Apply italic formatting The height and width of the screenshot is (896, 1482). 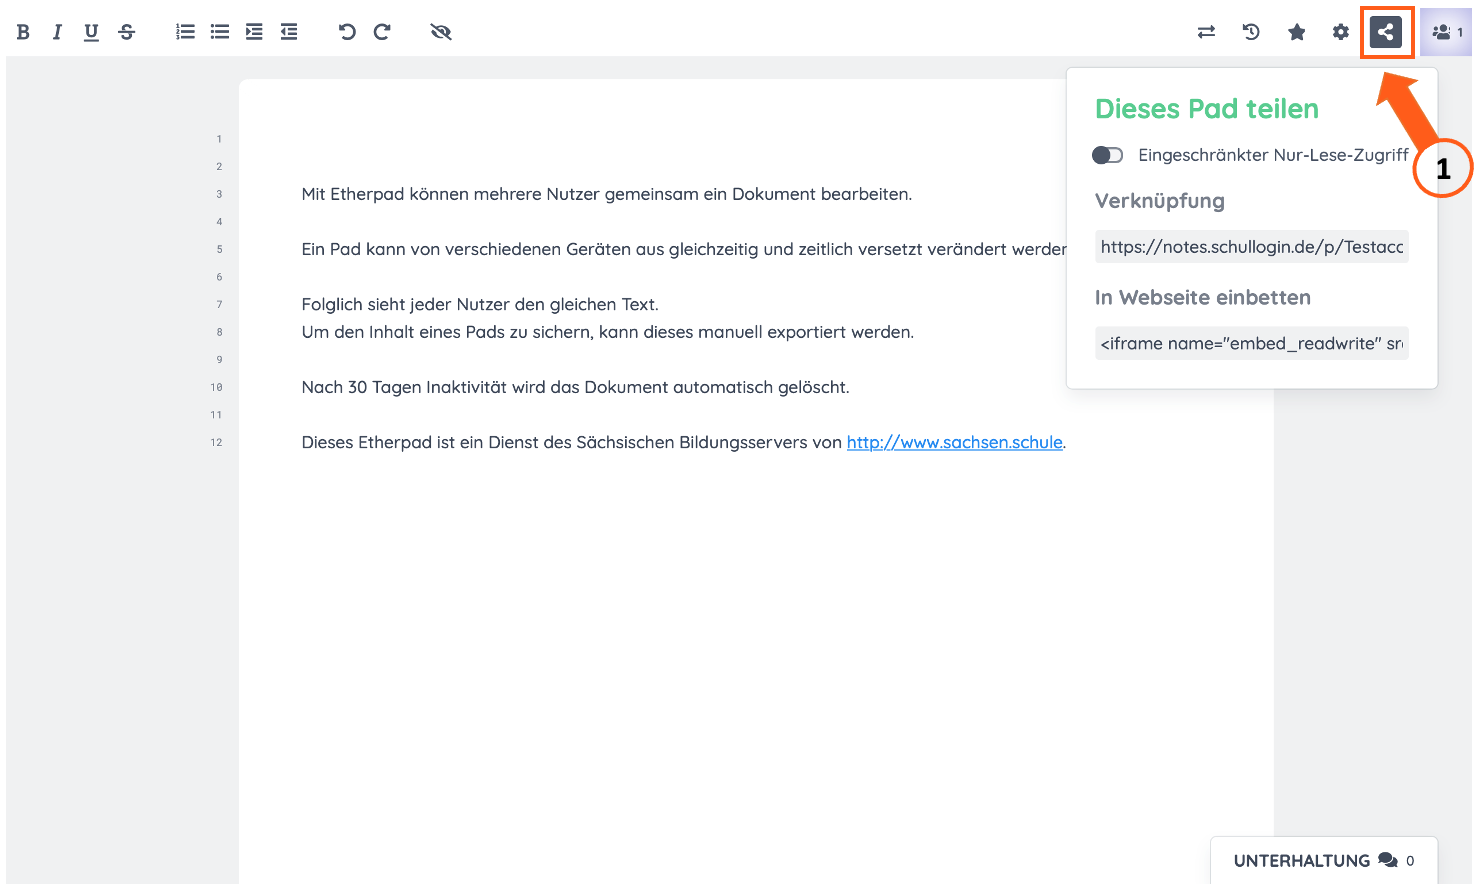click(57, 32)
